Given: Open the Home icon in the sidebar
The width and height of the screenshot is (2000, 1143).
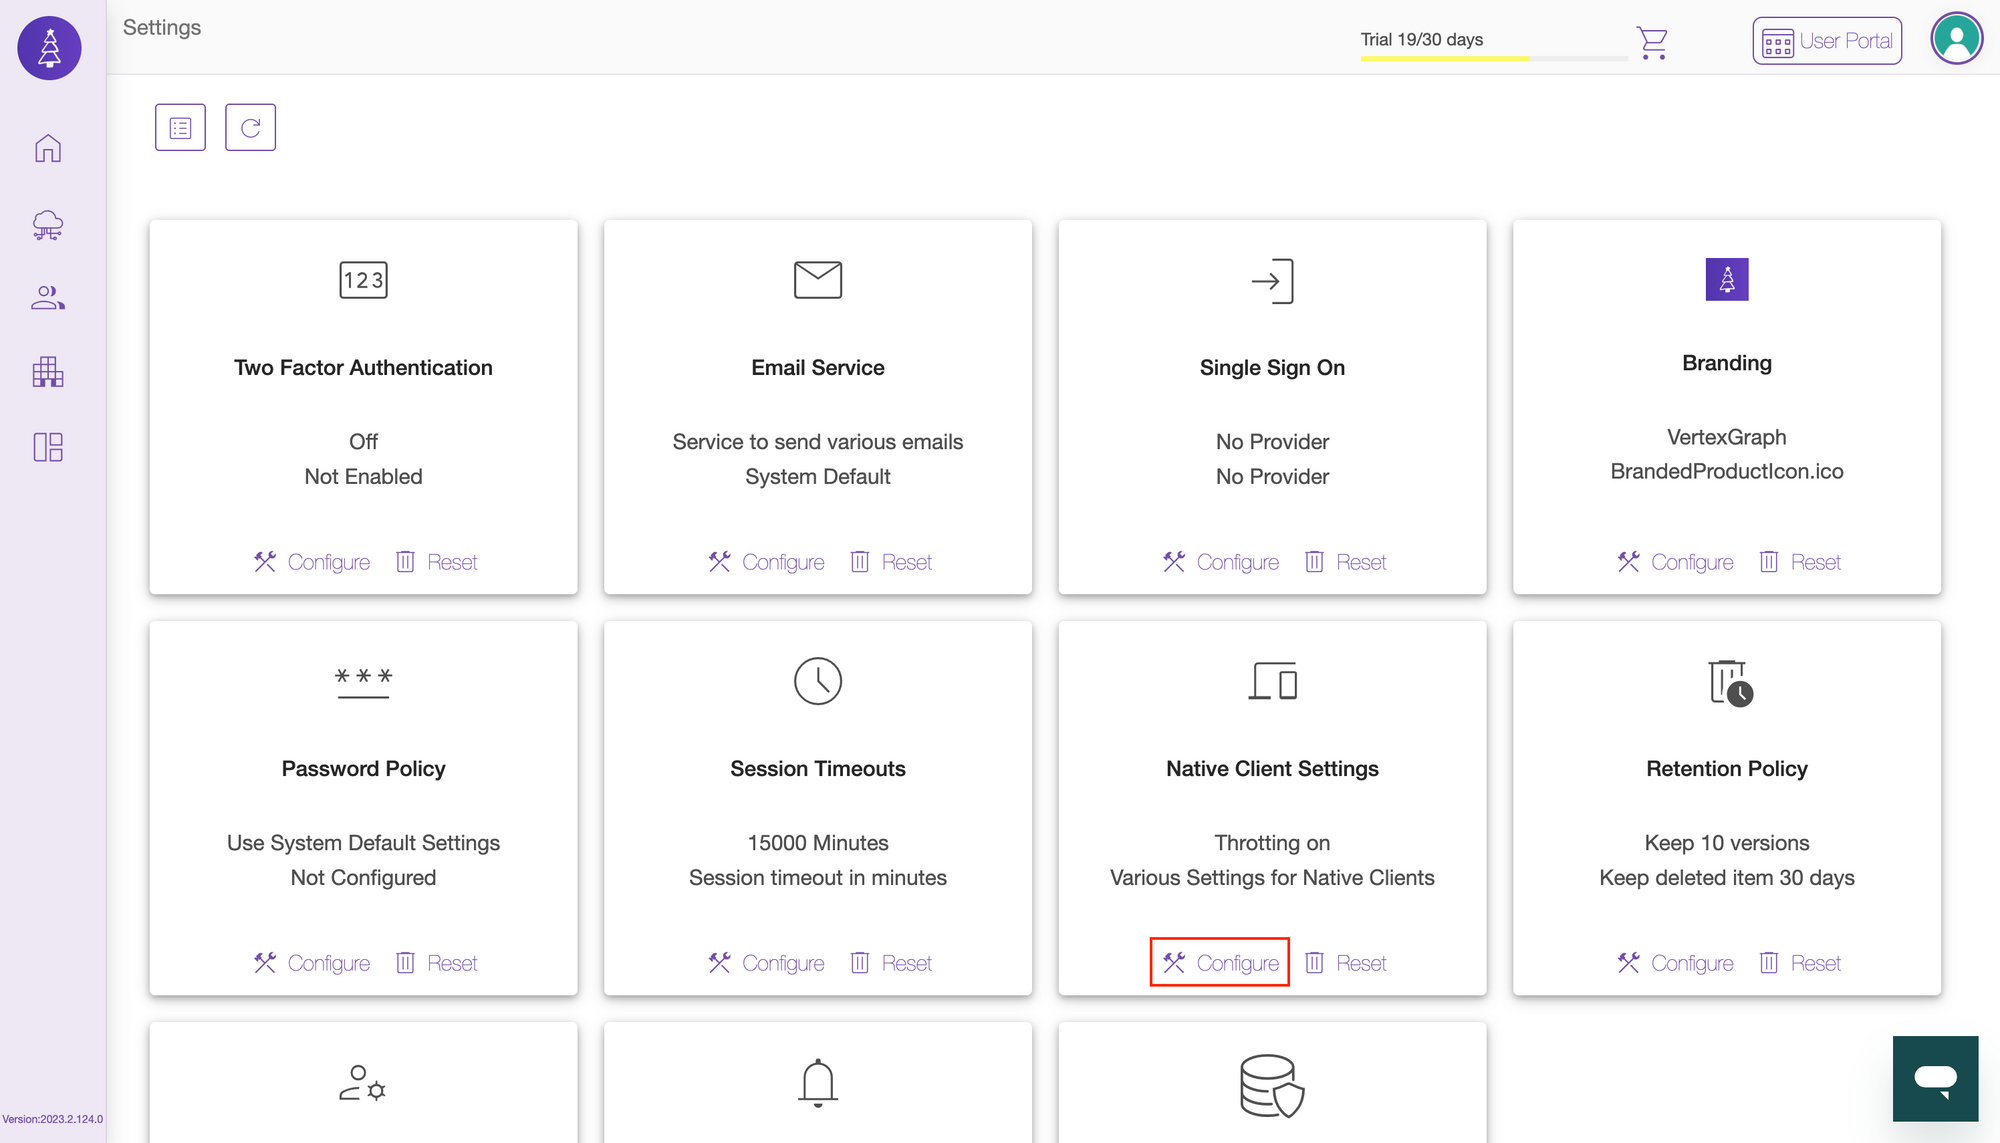Looking at the screenshot, I should [47, 148].
